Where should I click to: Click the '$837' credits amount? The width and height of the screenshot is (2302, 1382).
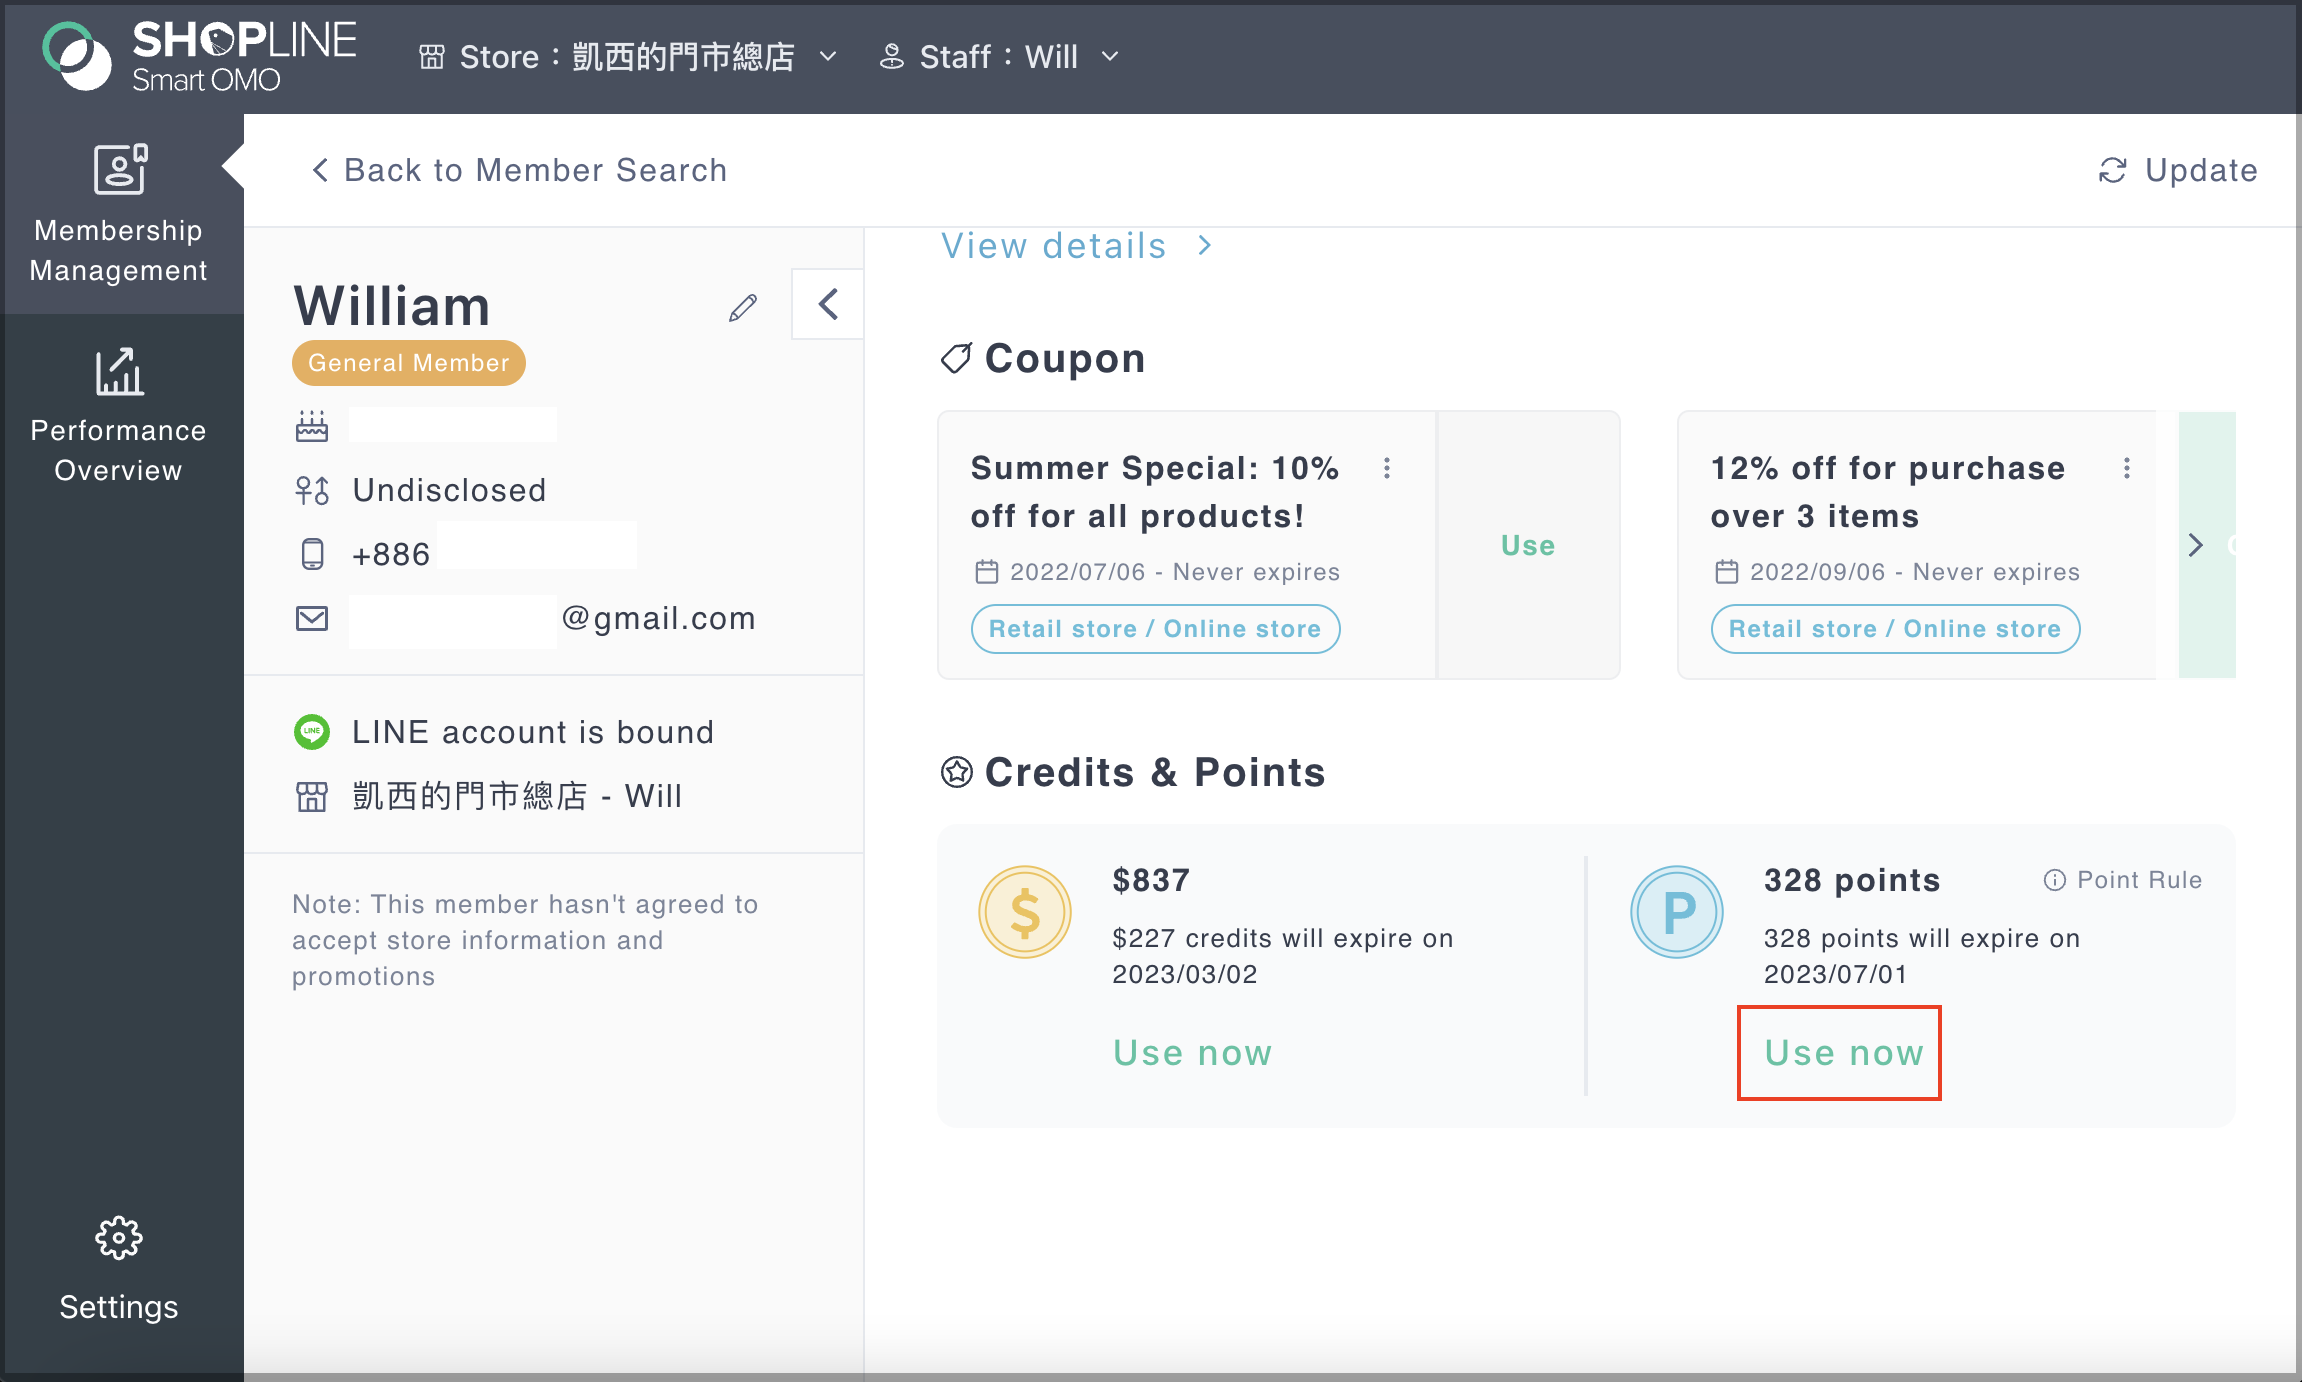(x=1151, y=880)
